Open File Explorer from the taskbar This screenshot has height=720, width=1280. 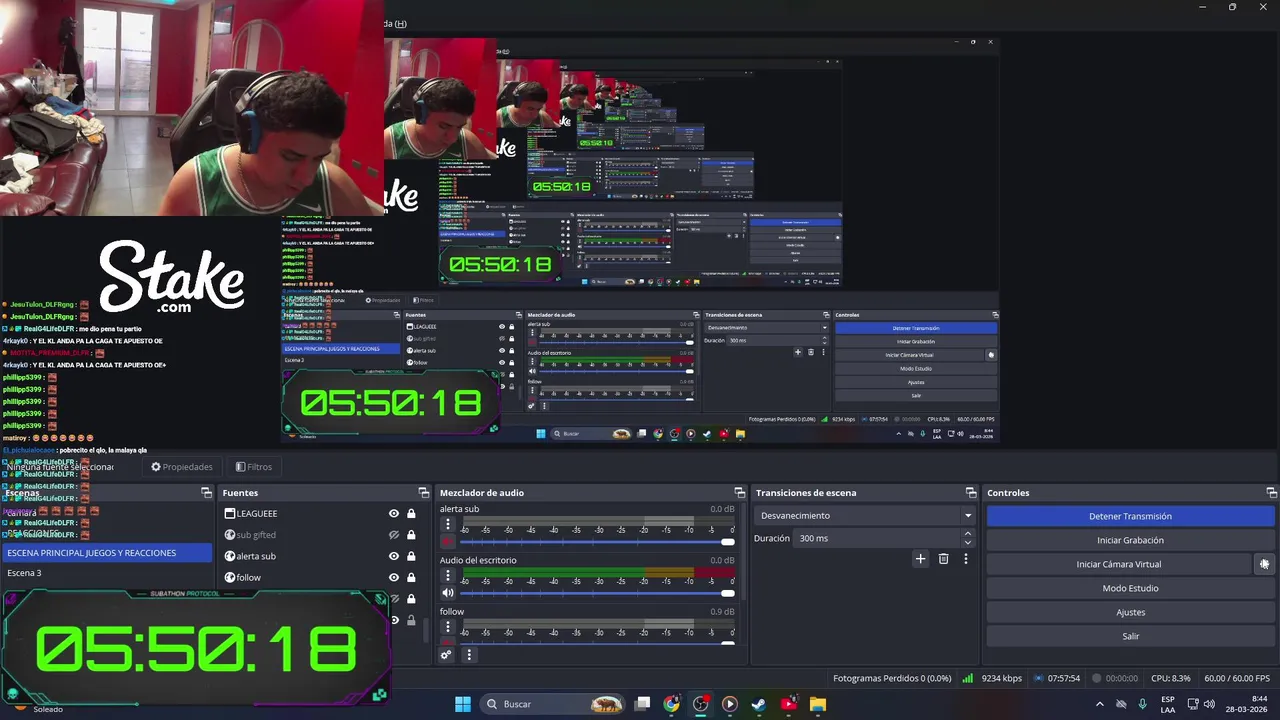click(817, 704)
